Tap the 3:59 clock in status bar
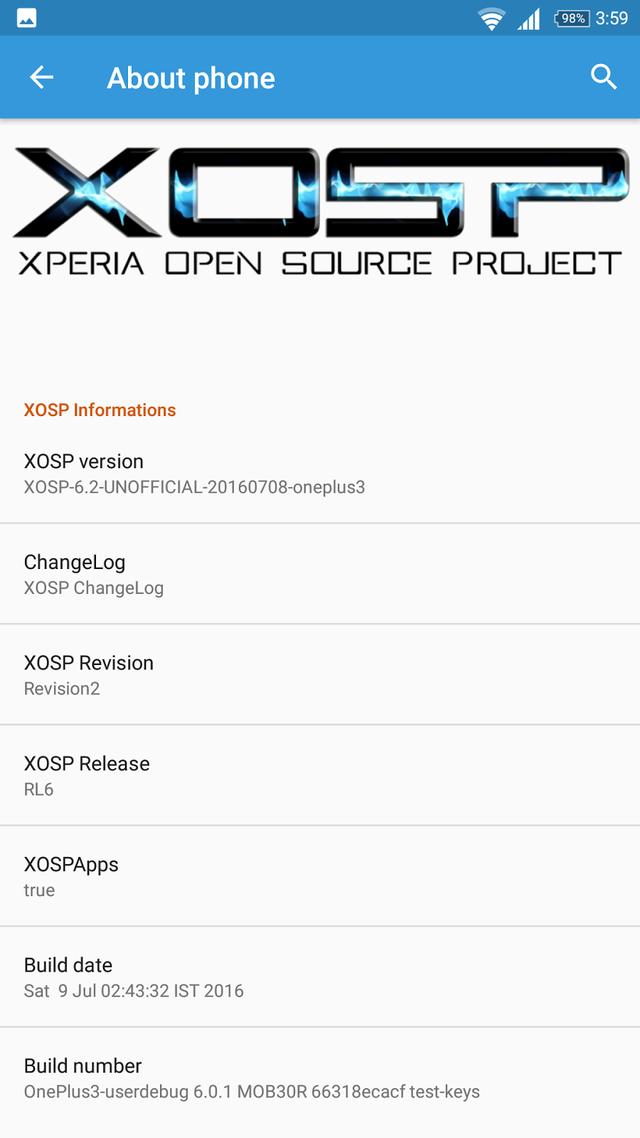 (612, 18)
